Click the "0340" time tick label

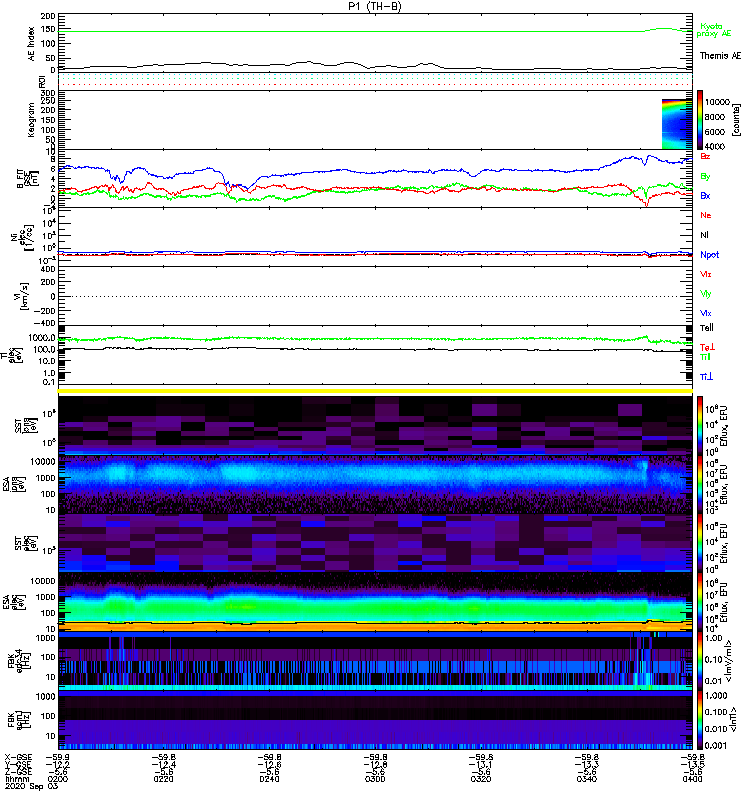(587, 779)
